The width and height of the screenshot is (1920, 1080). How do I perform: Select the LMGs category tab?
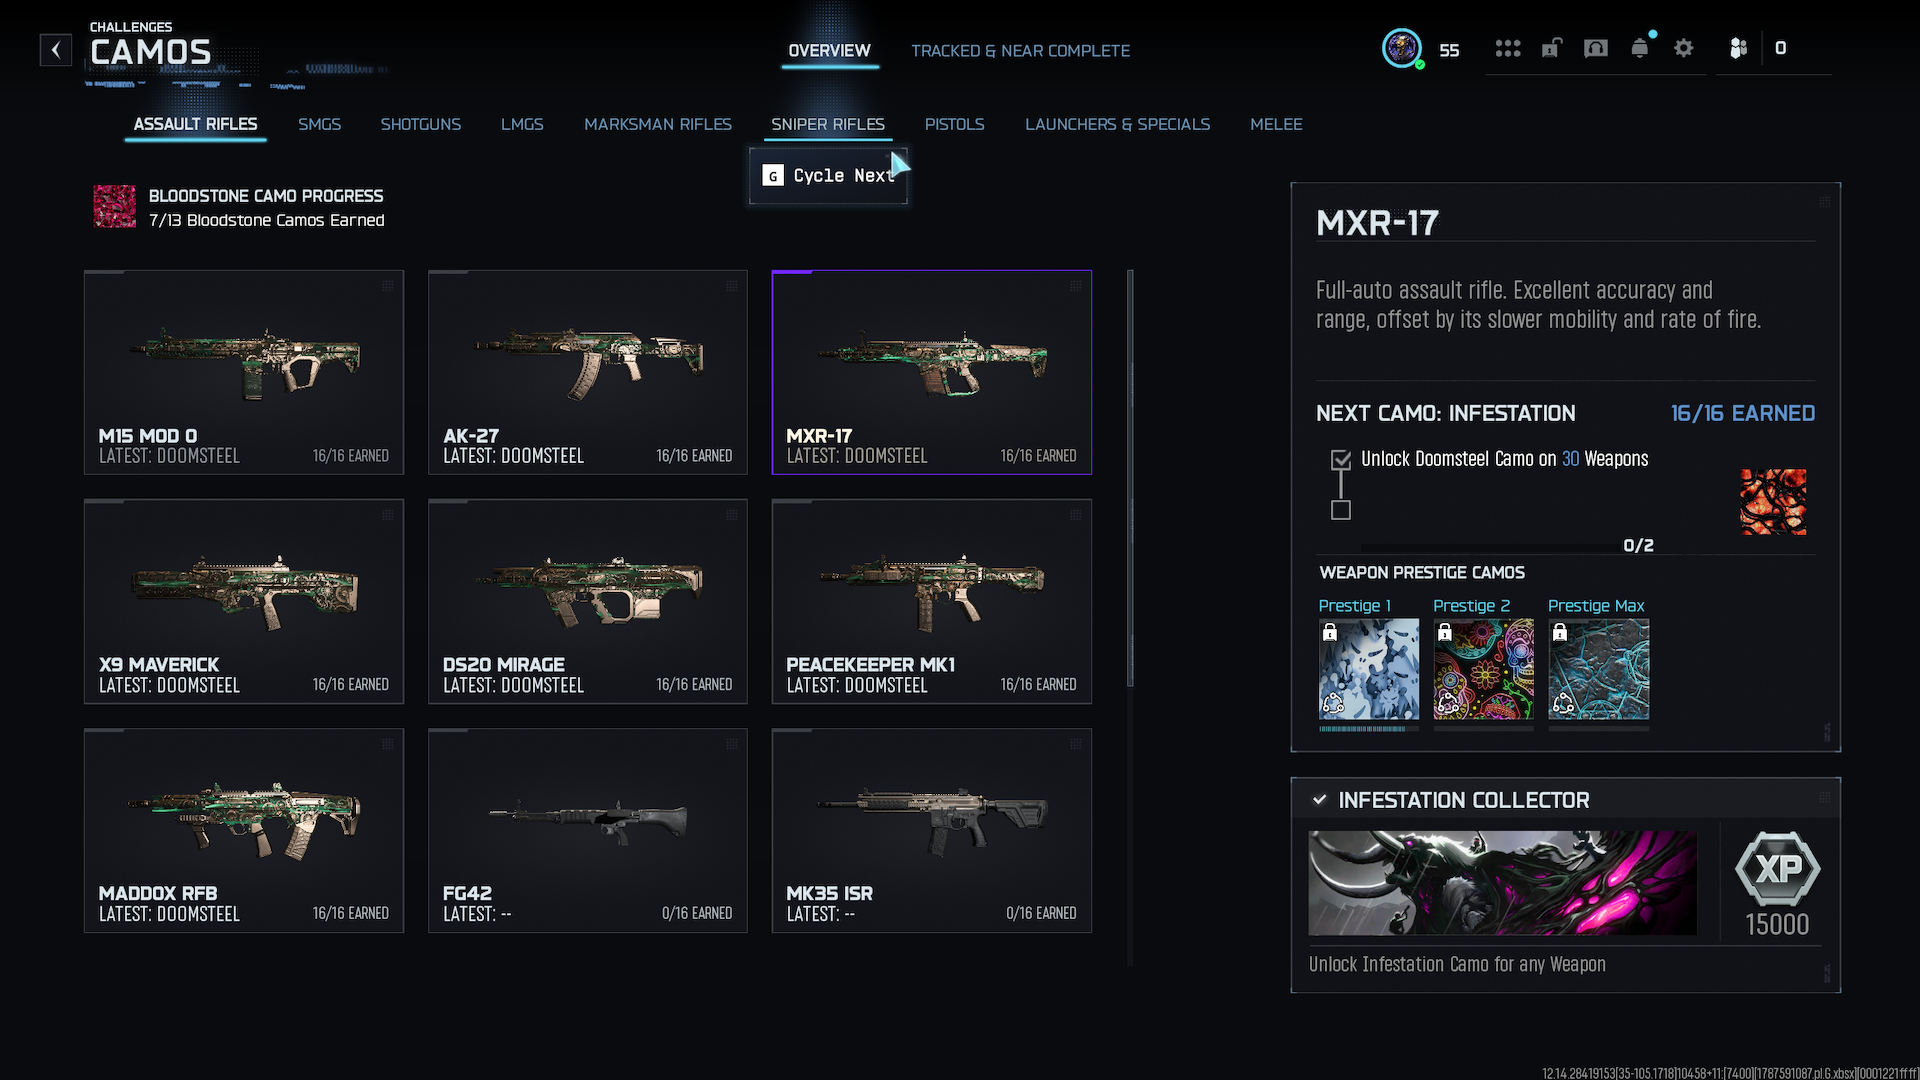pos(522,124)
